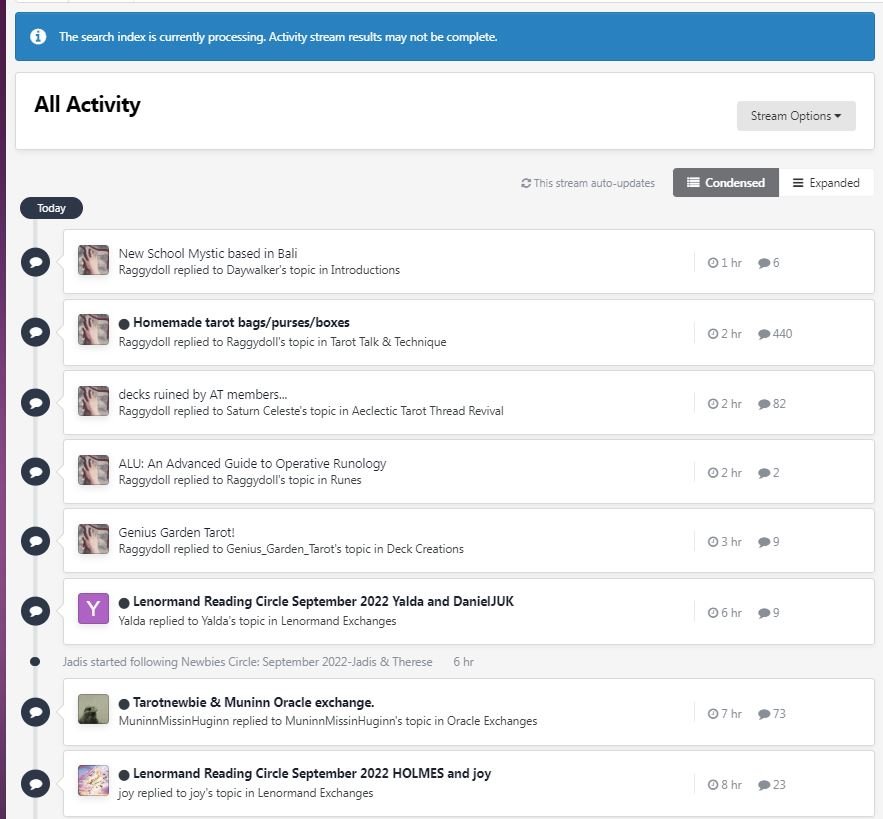Click the purple Y avatar for Yalda
883x819 pixels.
tap(93, 609)
